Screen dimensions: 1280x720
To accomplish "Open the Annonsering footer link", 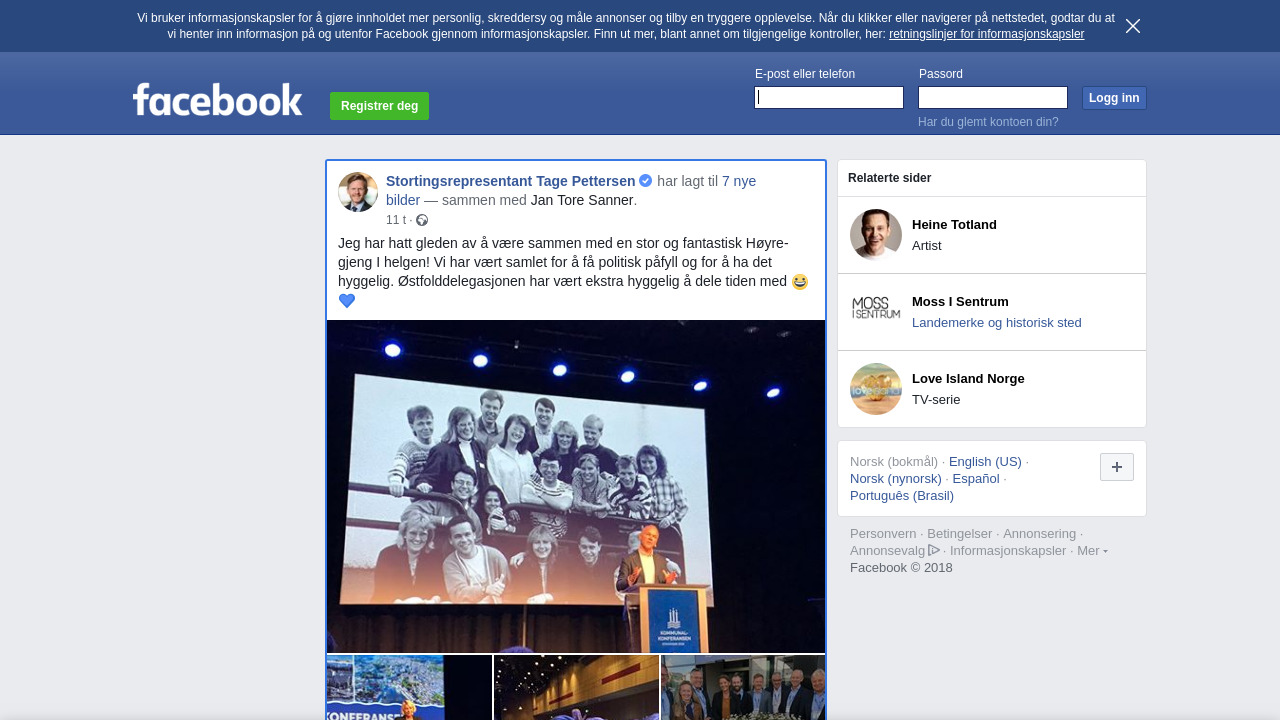I will pos(1040,534).
